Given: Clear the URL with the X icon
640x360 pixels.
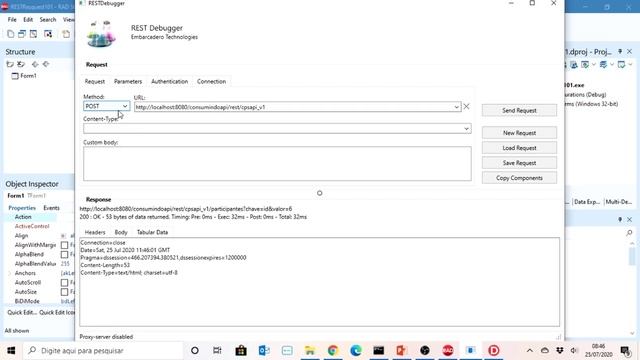Looking at the screenshot, I should click(466, 107).
